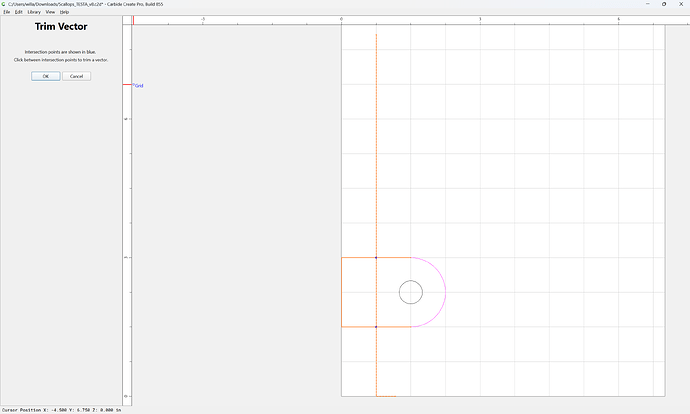Image resolution: width=690 pixels, height=414 pixels.
Task: Open the Library menu
Action: click(34, 12)
